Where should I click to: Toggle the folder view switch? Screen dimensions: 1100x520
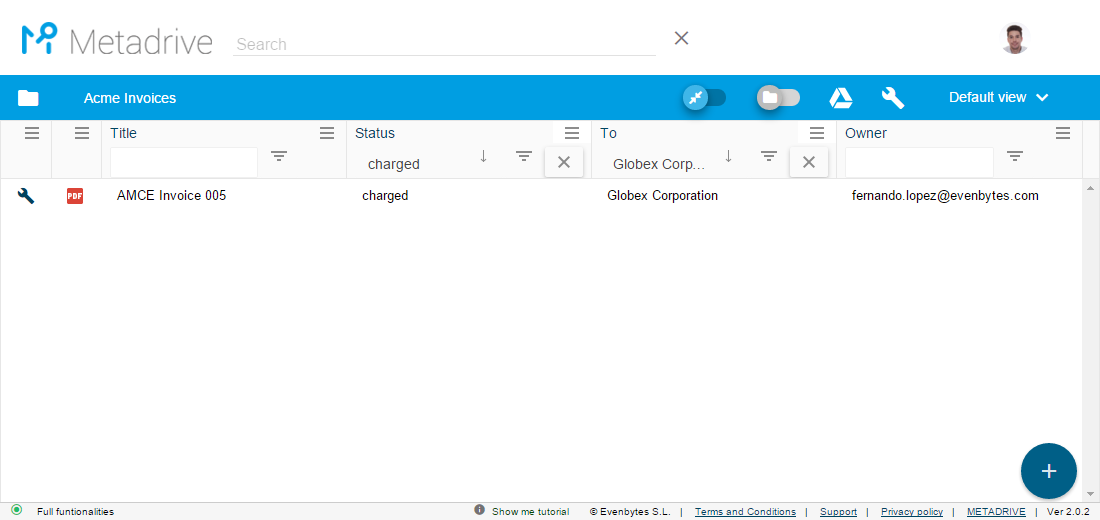(779, 98)
